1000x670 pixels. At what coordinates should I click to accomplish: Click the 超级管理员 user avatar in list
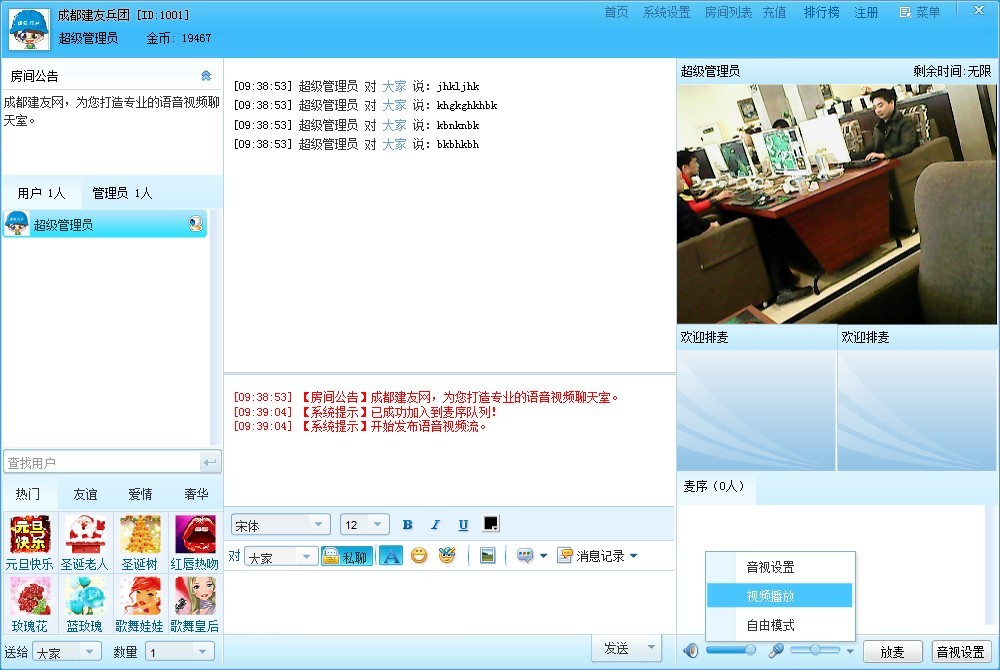pyautogui.click(x=17, y=224)
